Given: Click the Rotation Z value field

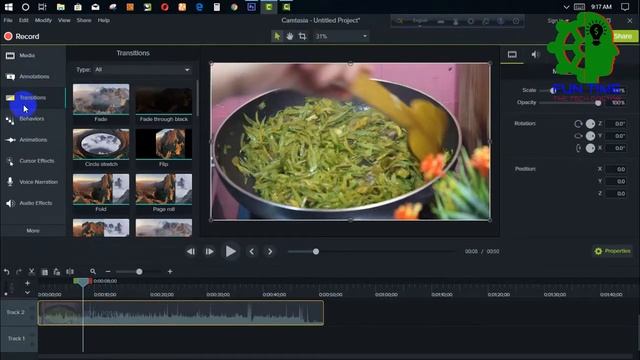Looking at the screenshot, I should (x=616, y=123).
